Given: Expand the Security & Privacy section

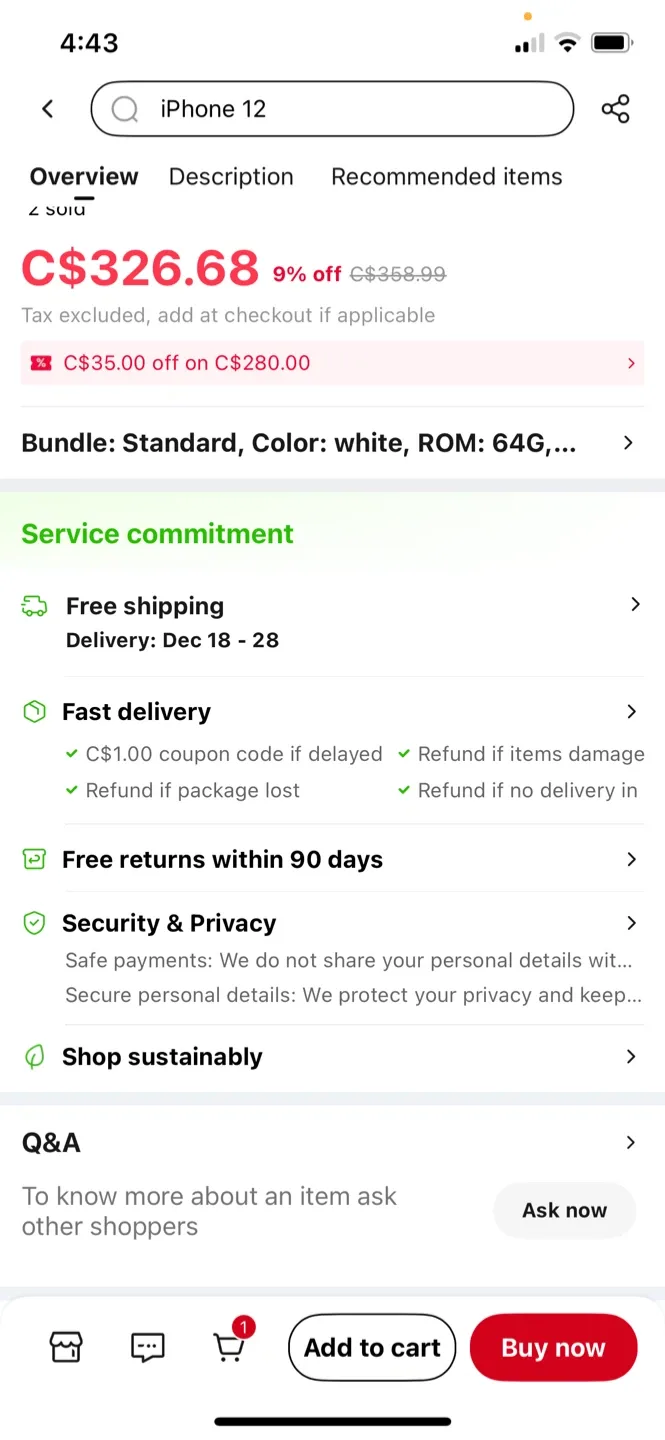Looking at the screenshot, I should [x=631, y=923].
